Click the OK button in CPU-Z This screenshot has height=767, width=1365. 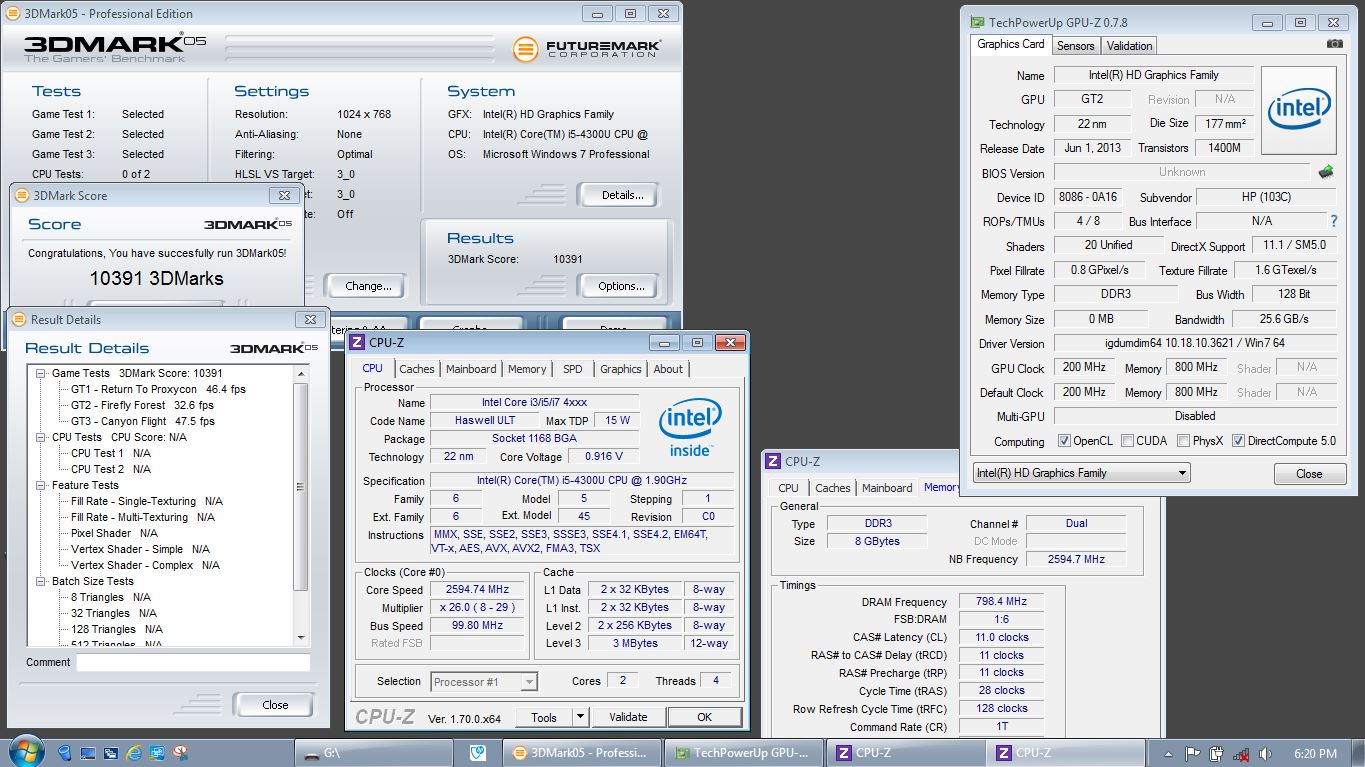coord(704,717)
